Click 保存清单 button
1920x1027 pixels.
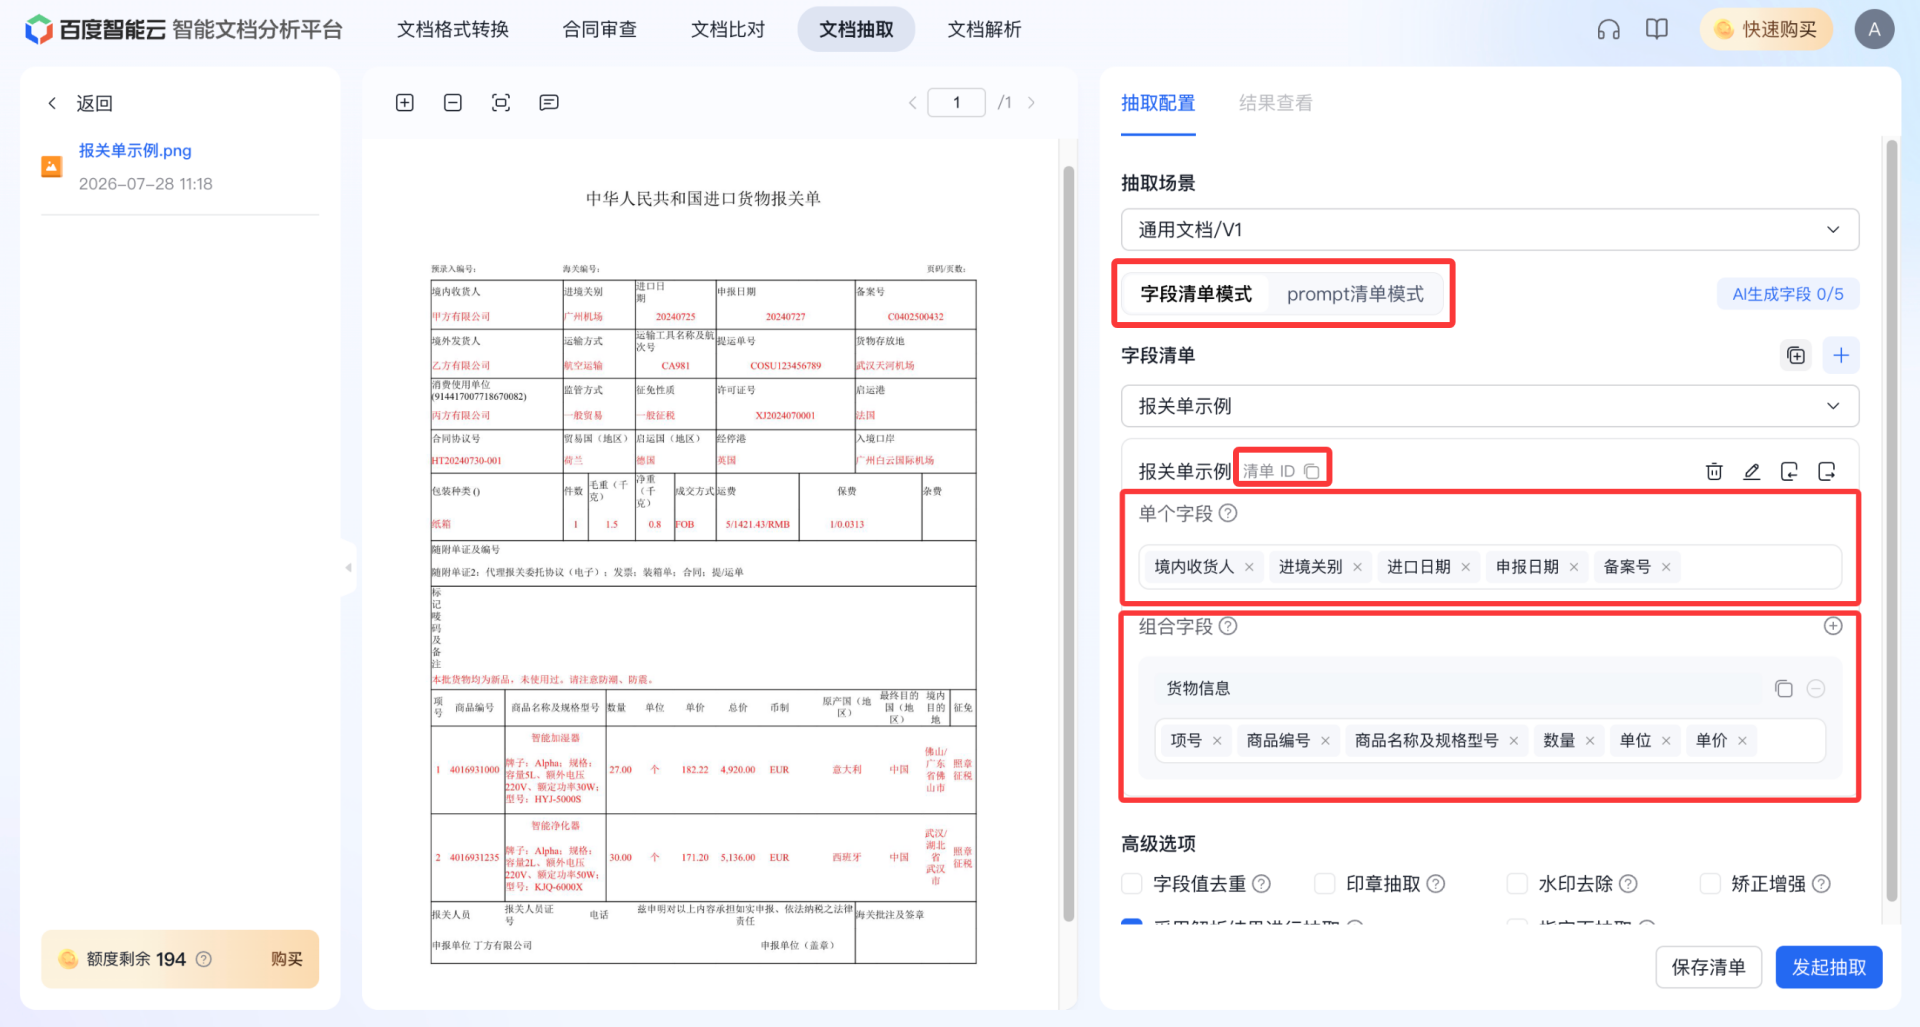tap(1709, 967)
